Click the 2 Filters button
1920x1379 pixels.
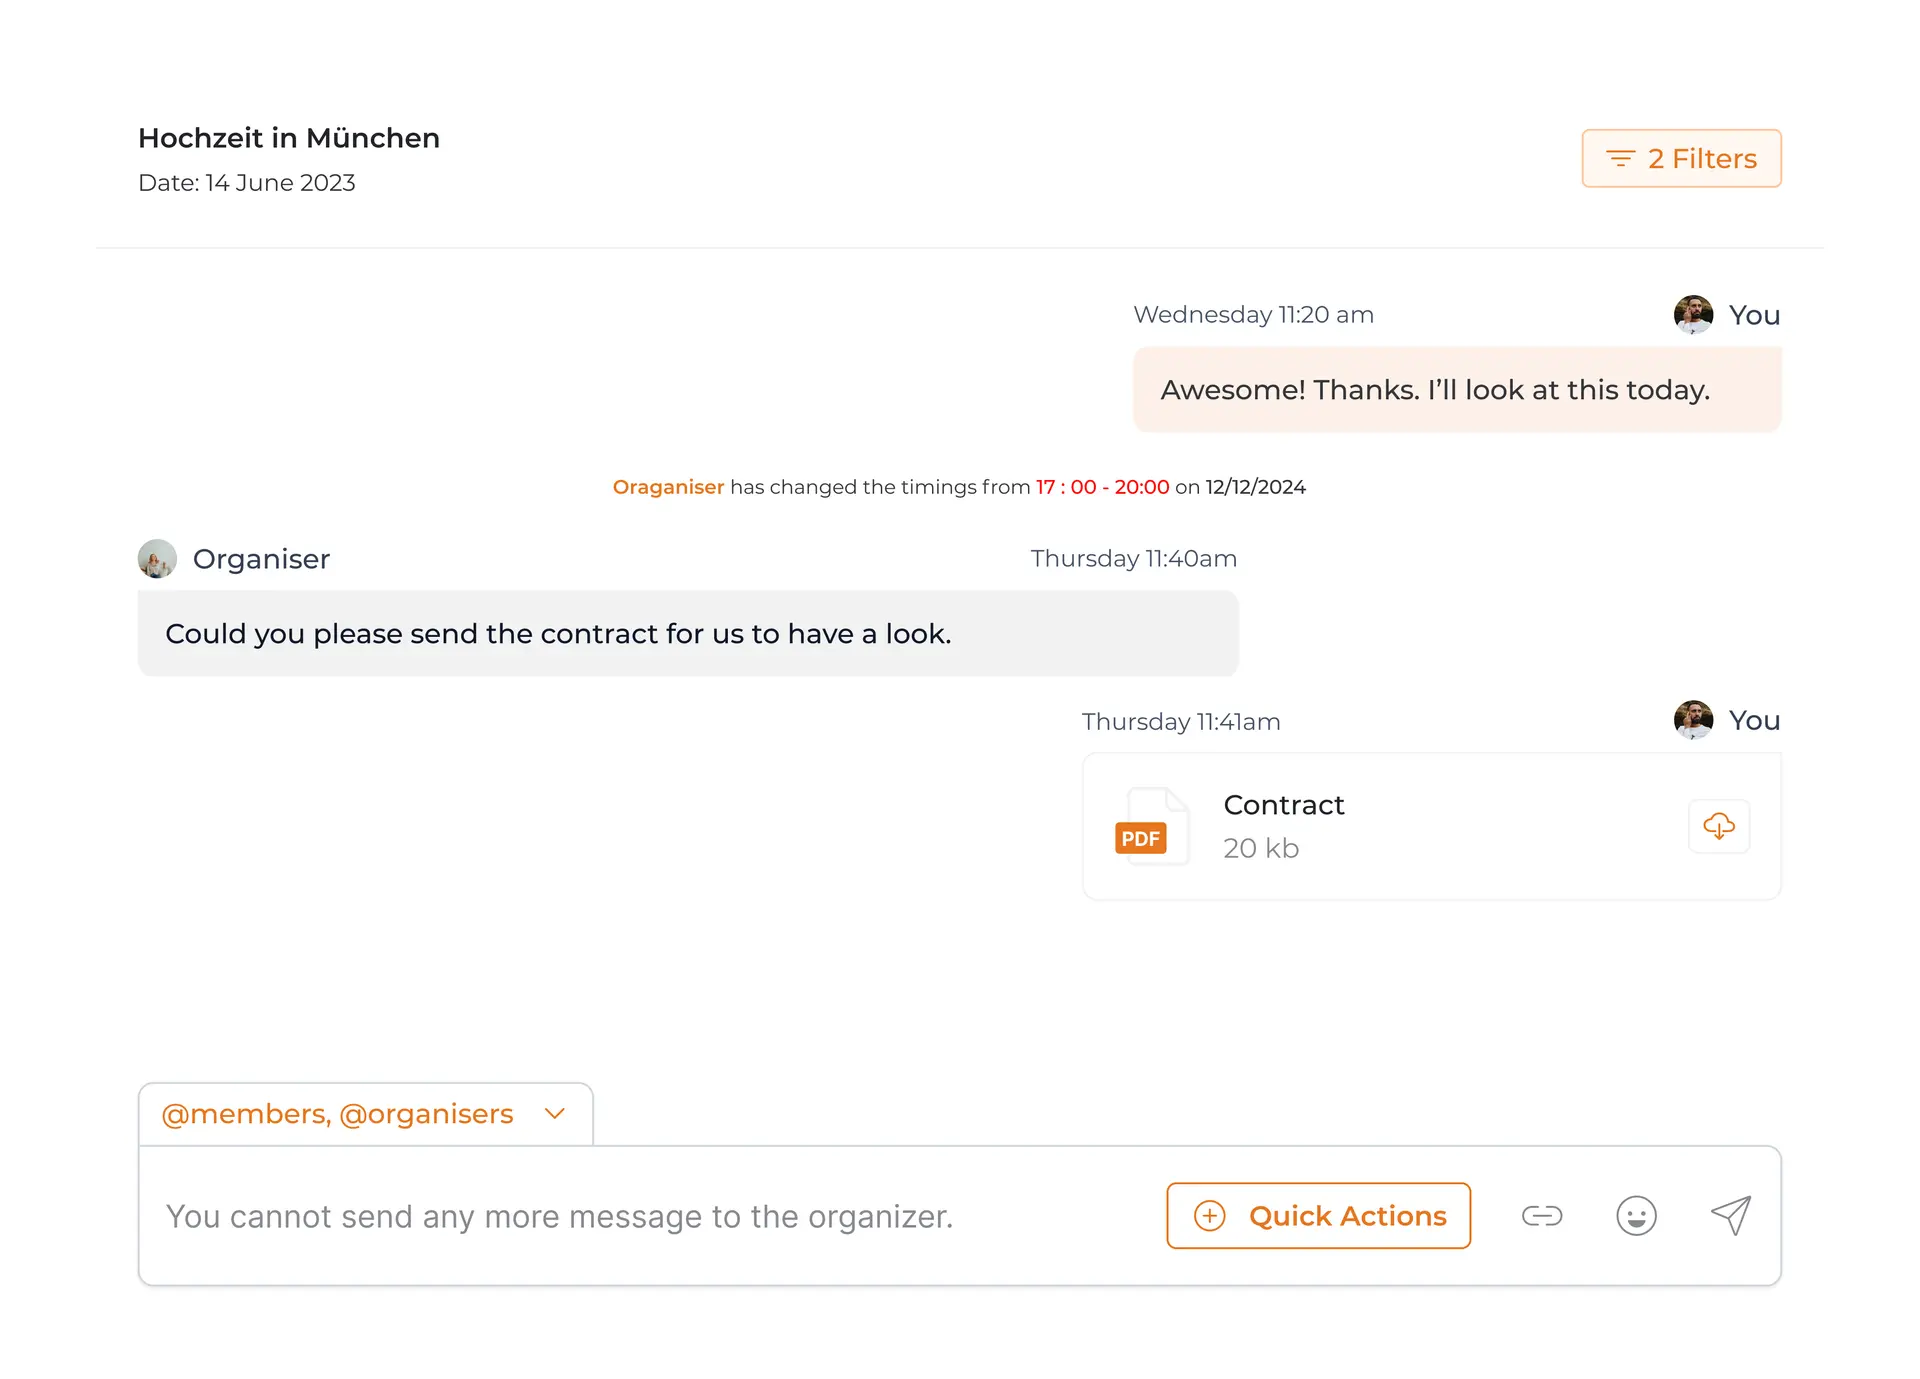[1681, 158]
